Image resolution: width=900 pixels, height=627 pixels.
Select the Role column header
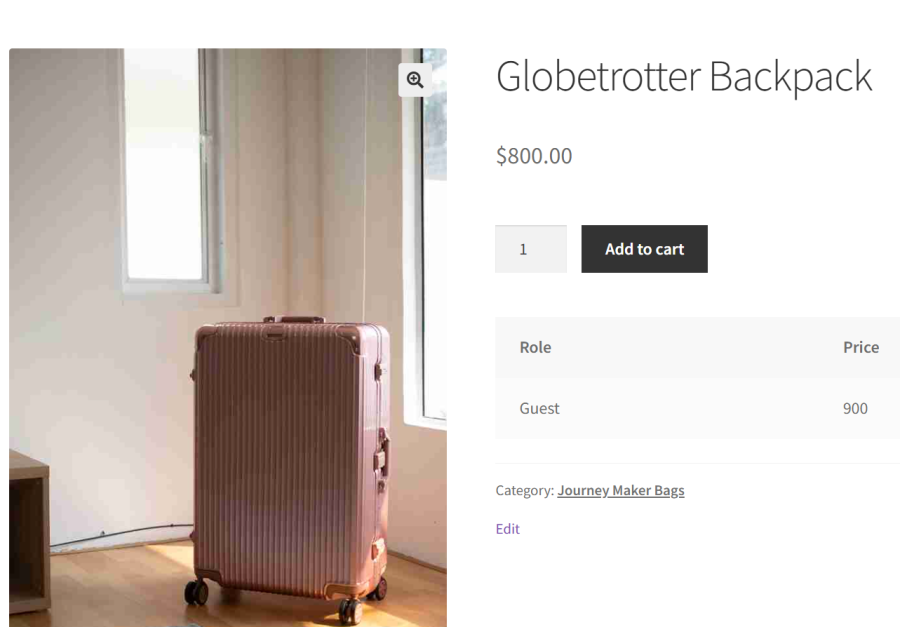tap(535, 347)
